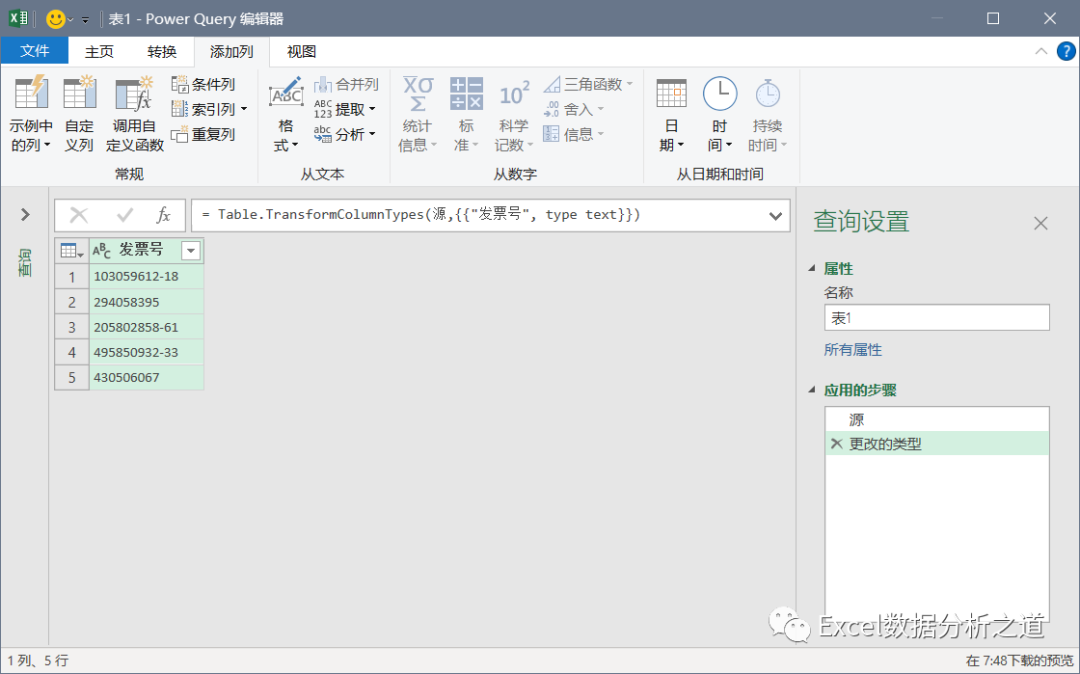Image resolution: width=1080 pixels, height=674 pixels.
Task: Click the vertical 查询 pane label
Action: 25,263
